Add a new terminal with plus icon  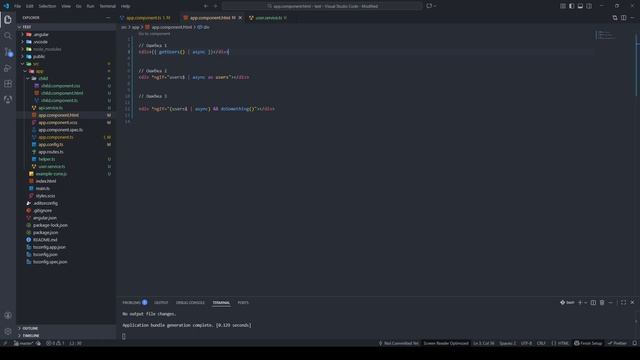pyautogui.click(x=580, y=302)
